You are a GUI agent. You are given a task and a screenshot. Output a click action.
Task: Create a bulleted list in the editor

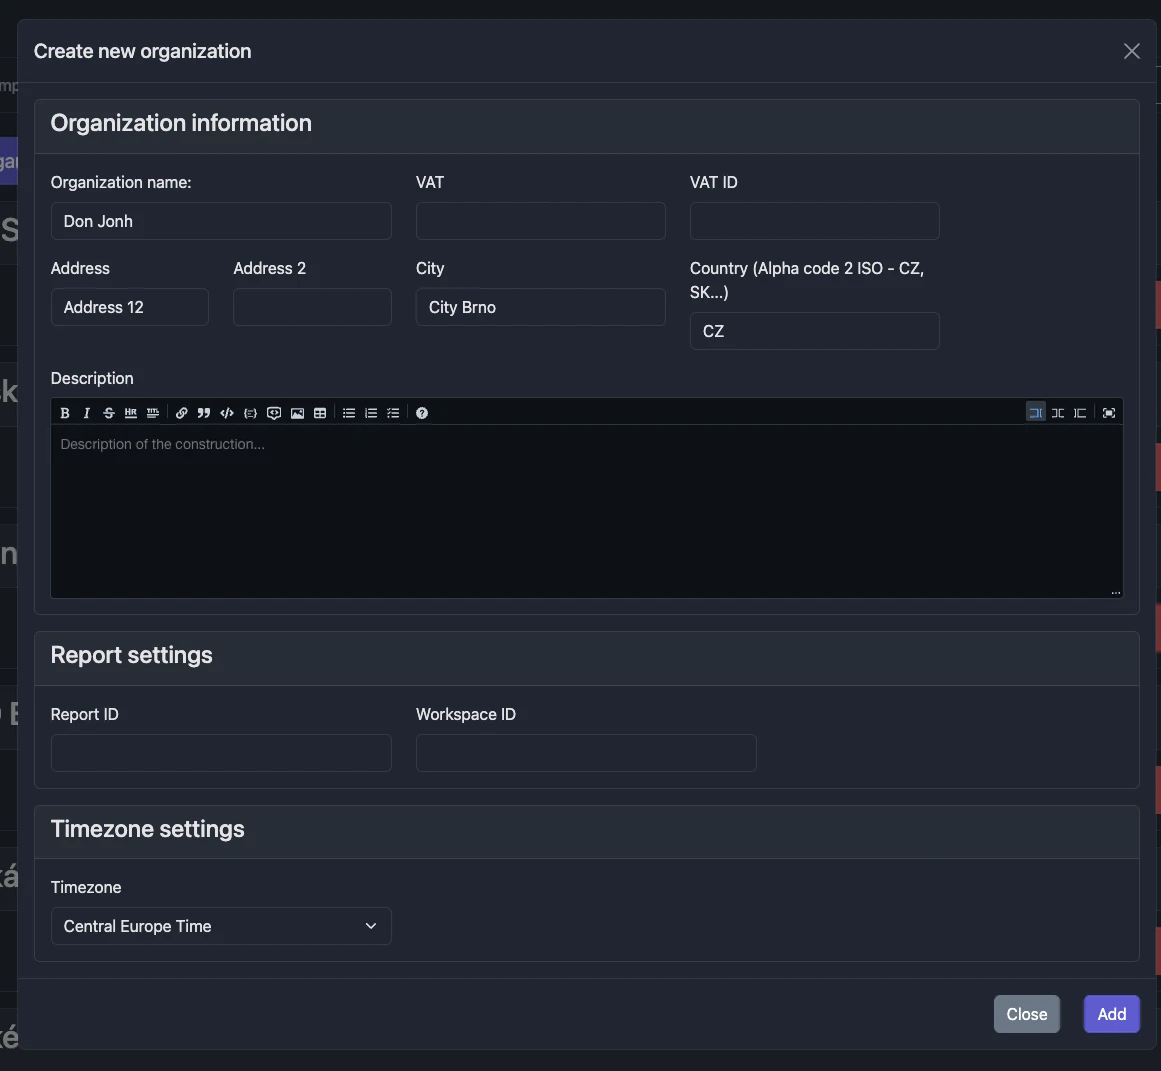(348, 413)
